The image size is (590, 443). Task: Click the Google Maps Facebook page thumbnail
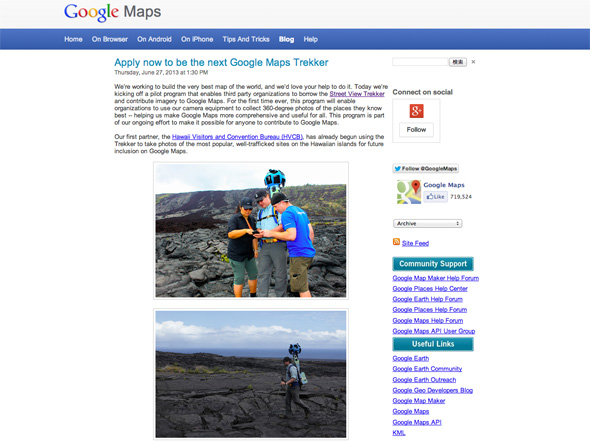tap(409, 192)
